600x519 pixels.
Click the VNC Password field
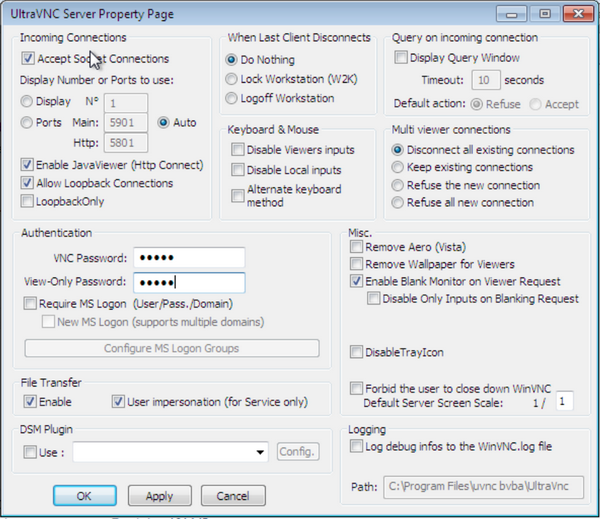click(189, 258)
